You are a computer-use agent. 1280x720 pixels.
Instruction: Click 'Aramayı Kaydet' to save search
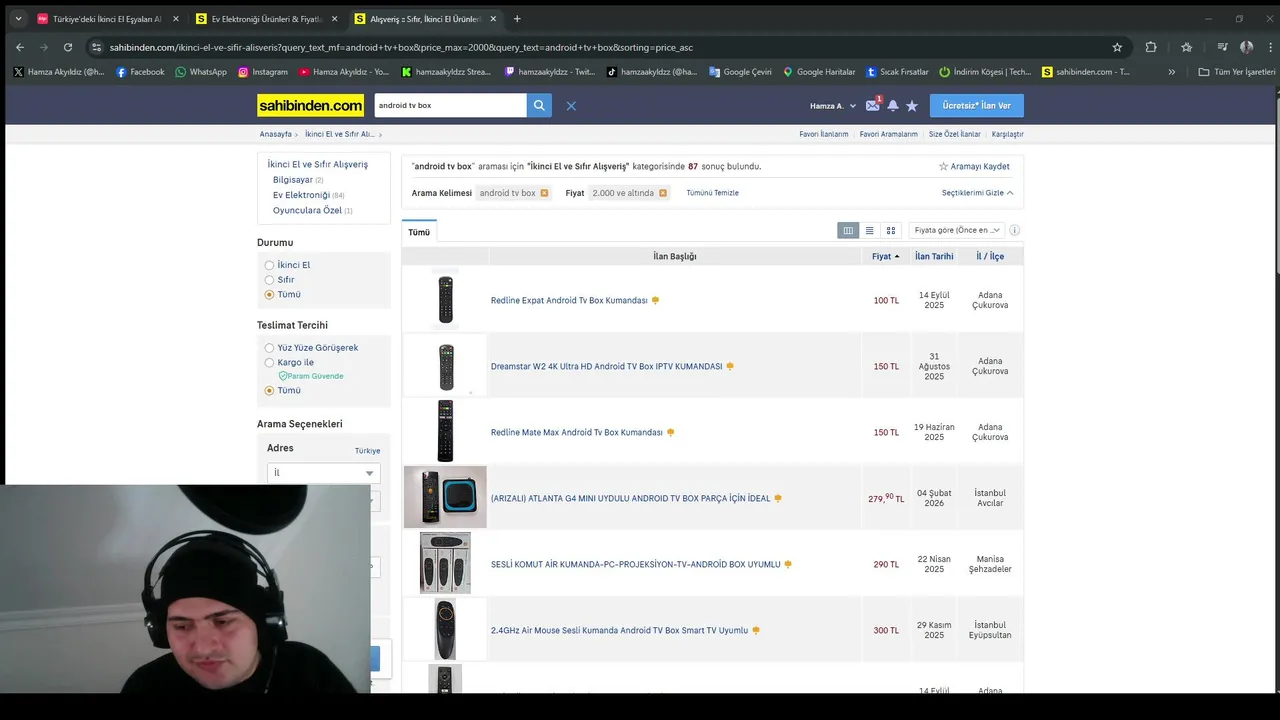974,166
